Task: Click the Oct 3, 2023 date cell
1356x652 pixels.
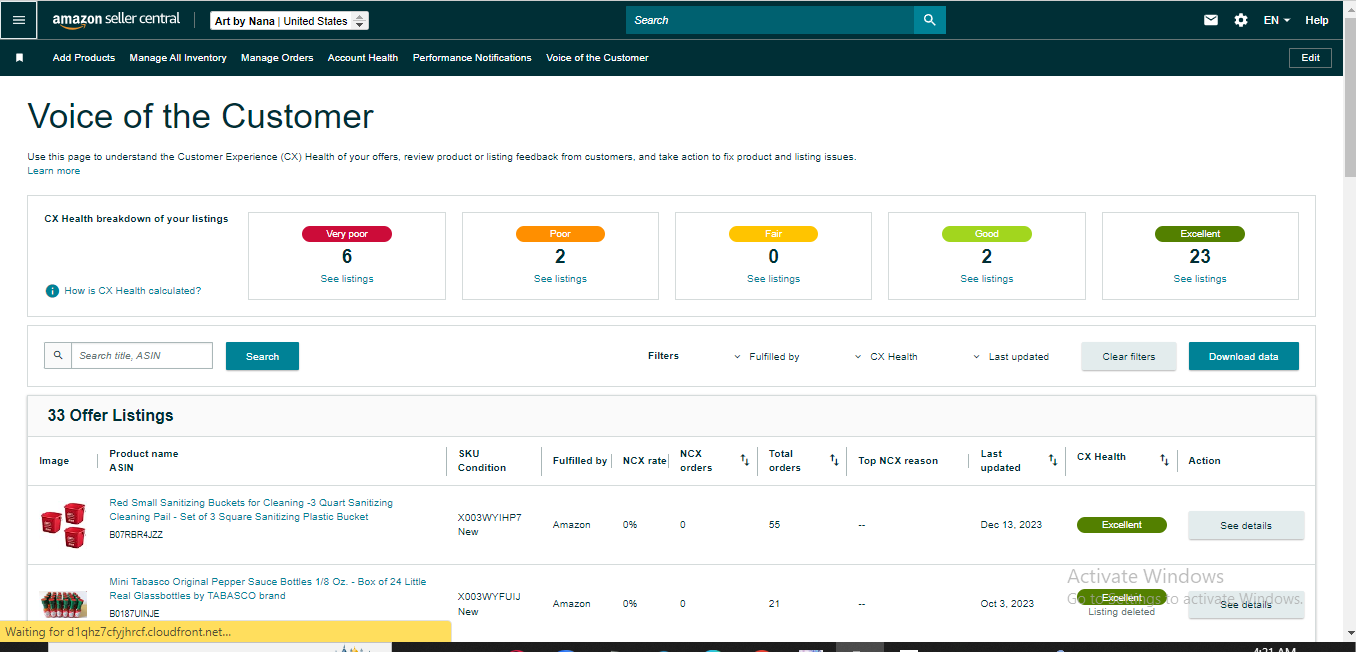Action: coord(1007,604)
